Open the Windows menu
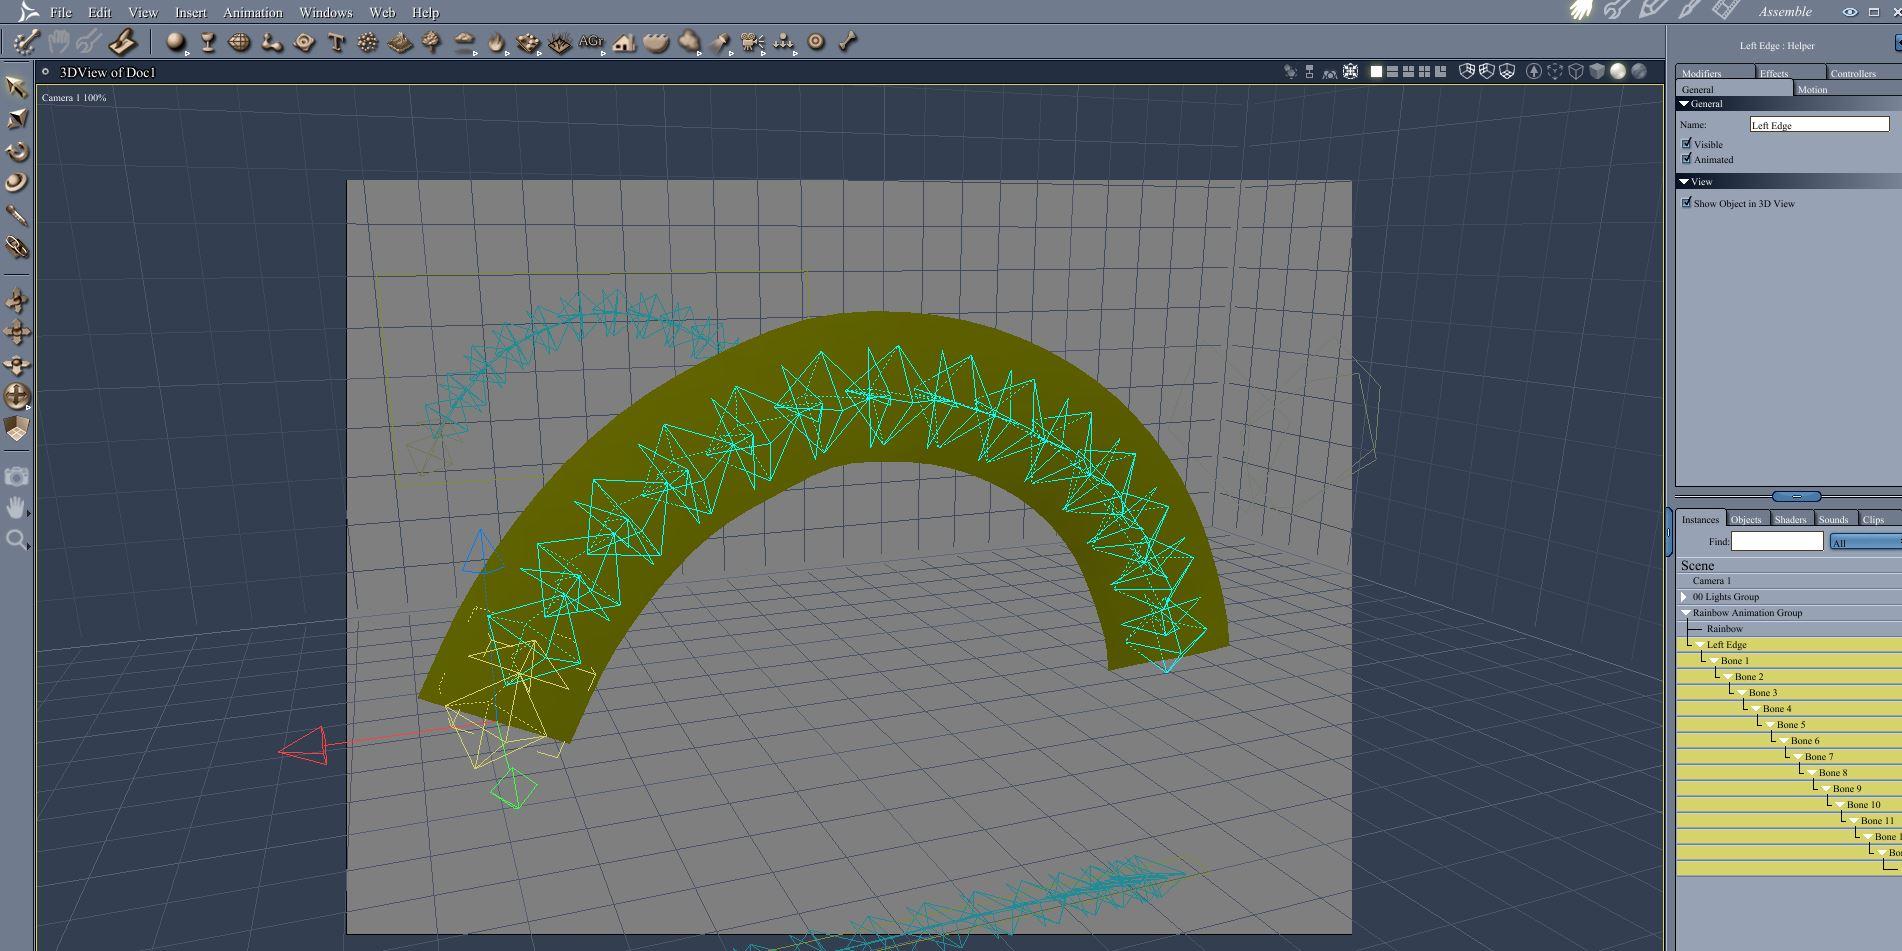This screenshot has width=1902, height=951. coord(326,12)
